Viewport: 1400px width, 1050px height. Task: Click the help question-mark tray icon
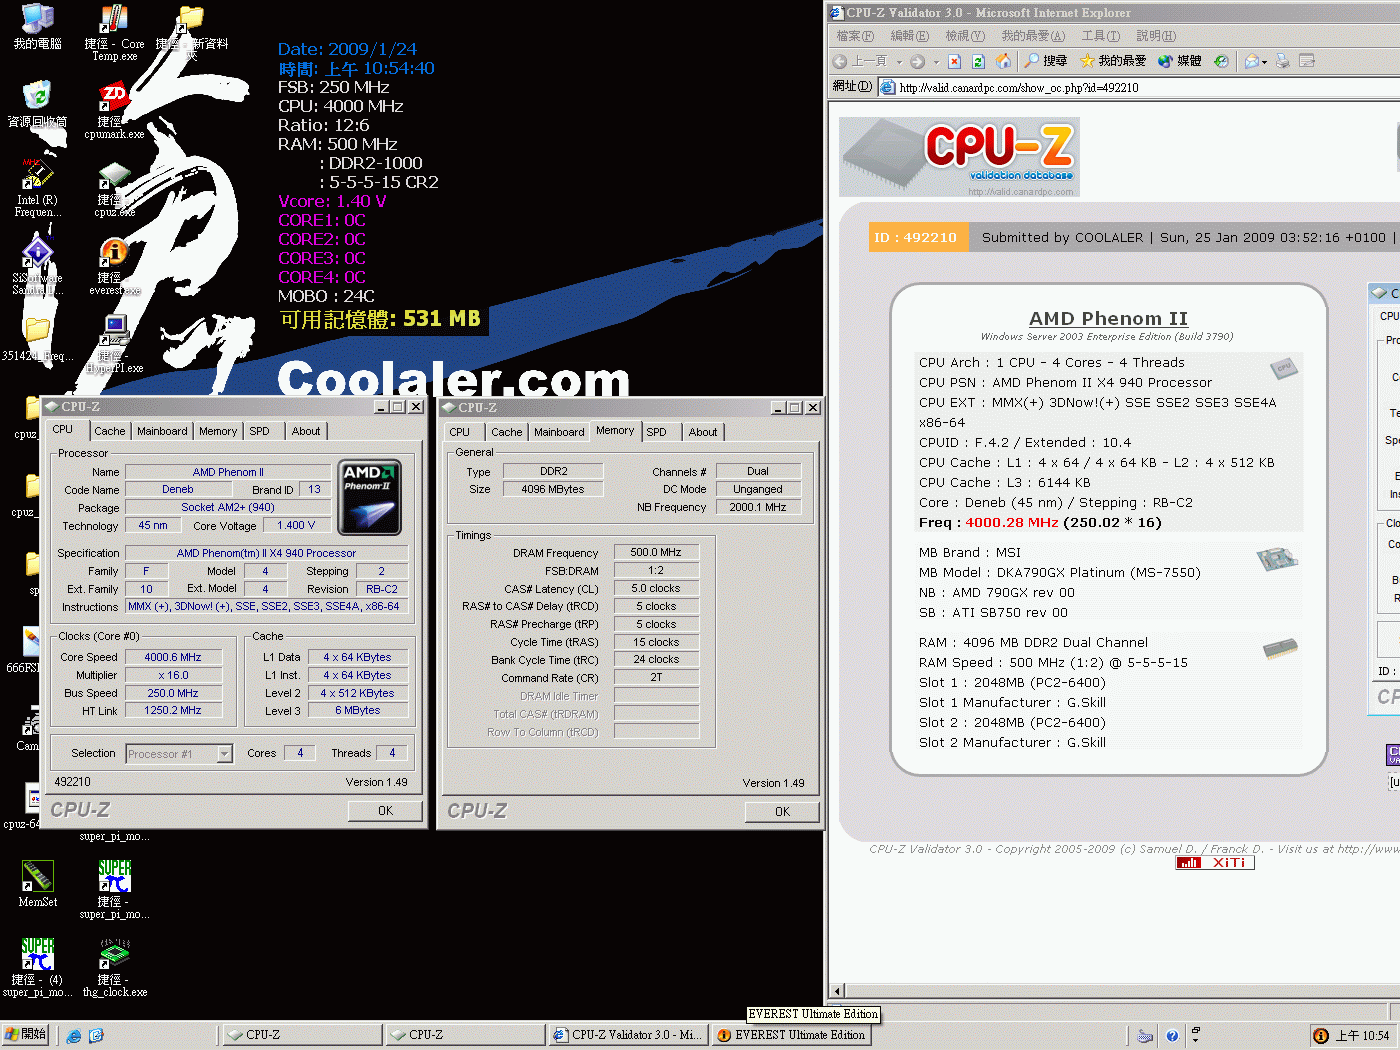[x=1172, y=1036]
